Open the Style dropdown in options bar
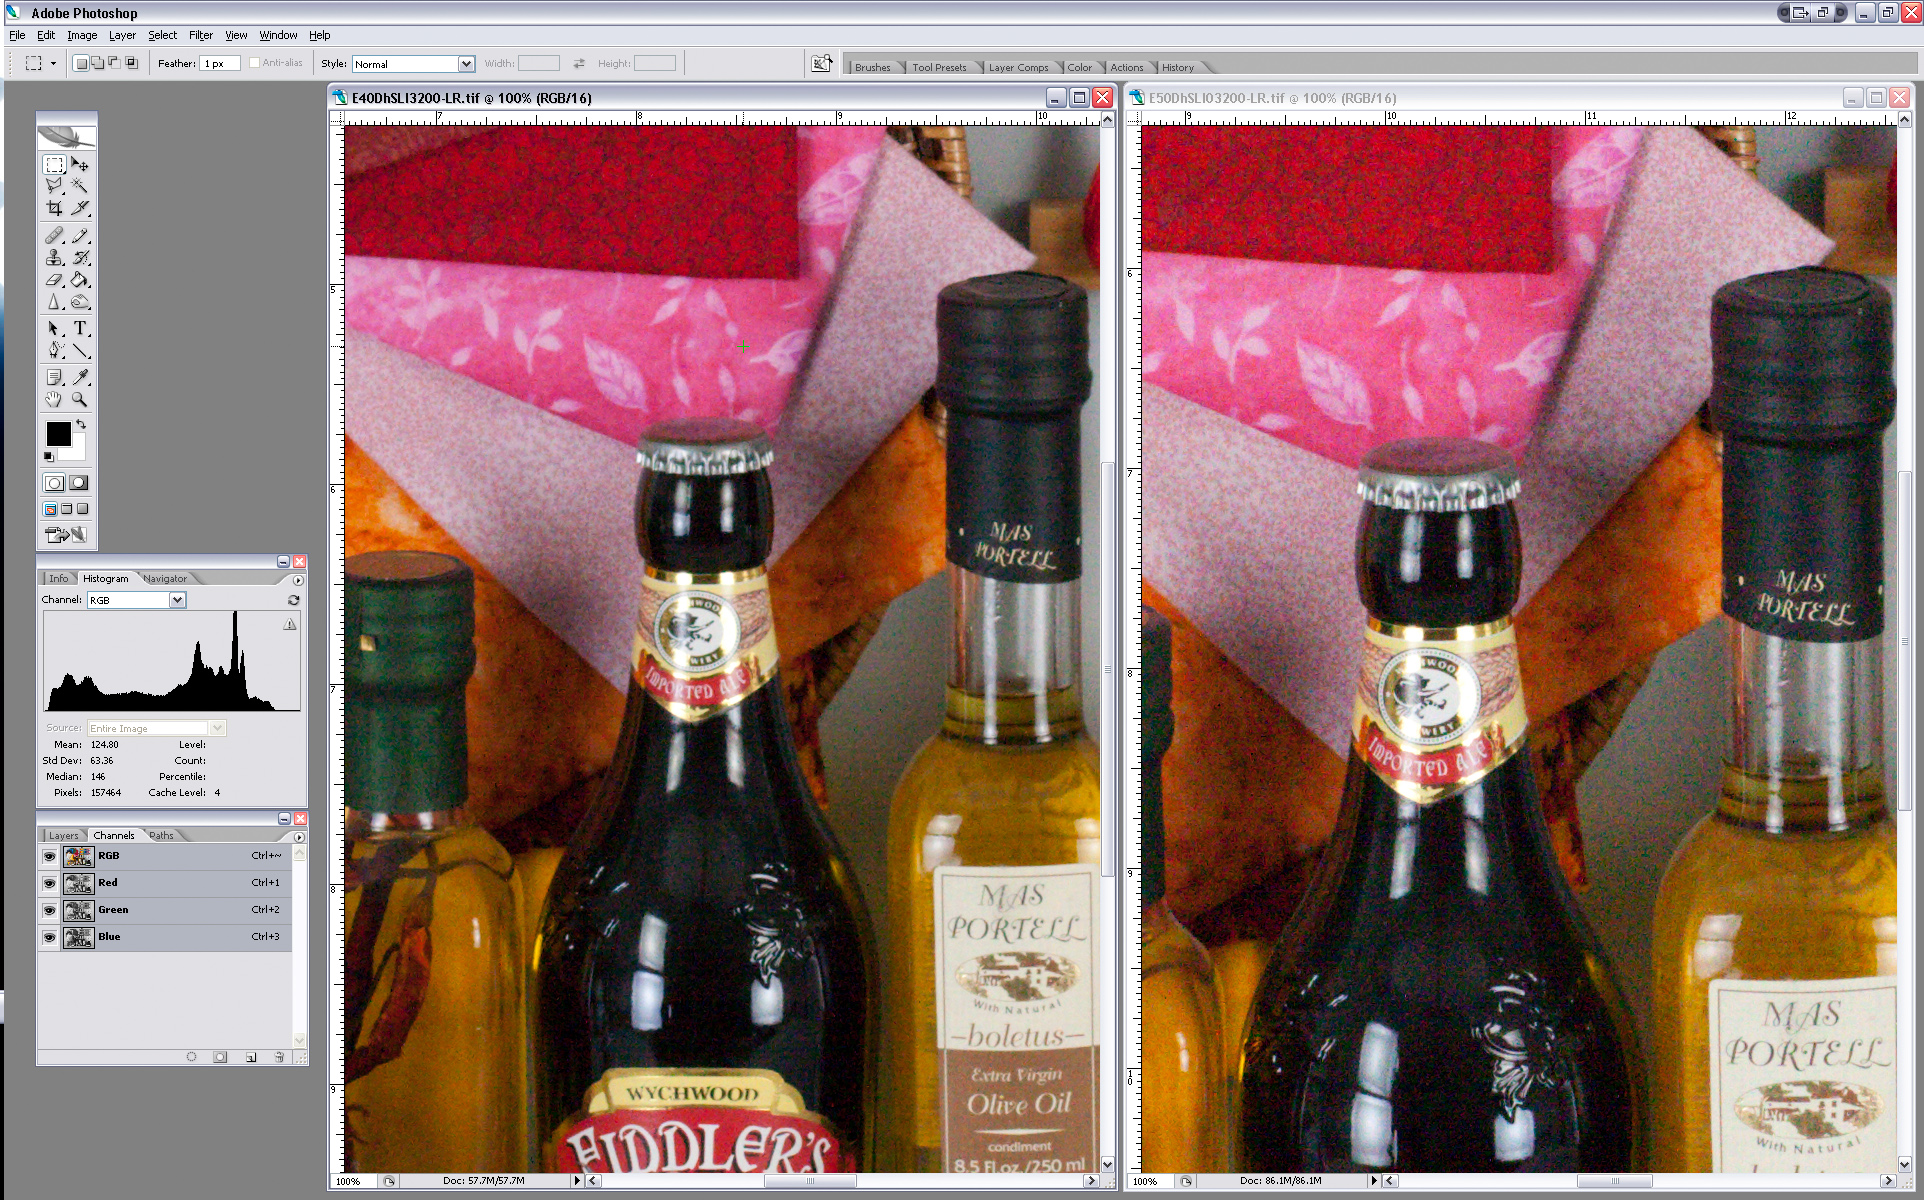 [466, 64]
